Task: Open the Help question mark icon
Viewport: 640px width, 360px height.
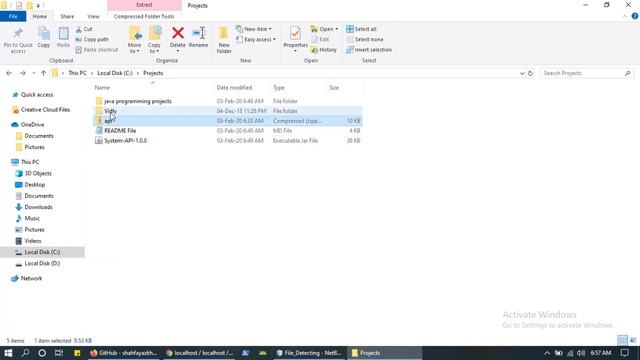Action: (x=635, y=16)
